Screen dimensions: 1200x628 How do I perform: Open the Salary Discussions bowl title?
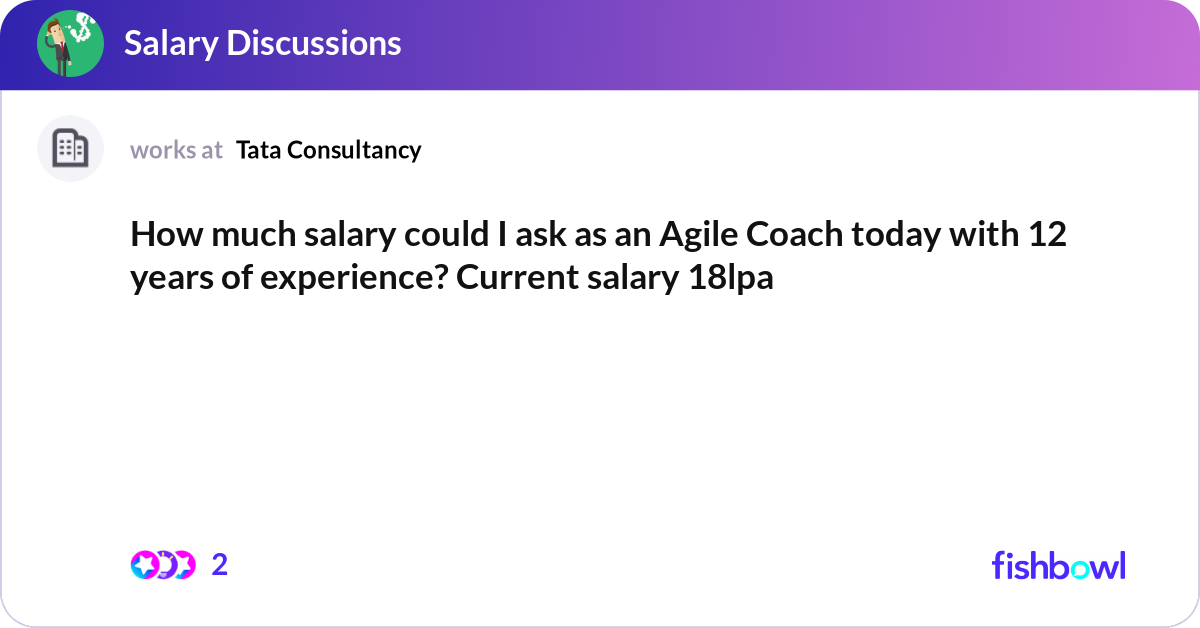point(262,43)
